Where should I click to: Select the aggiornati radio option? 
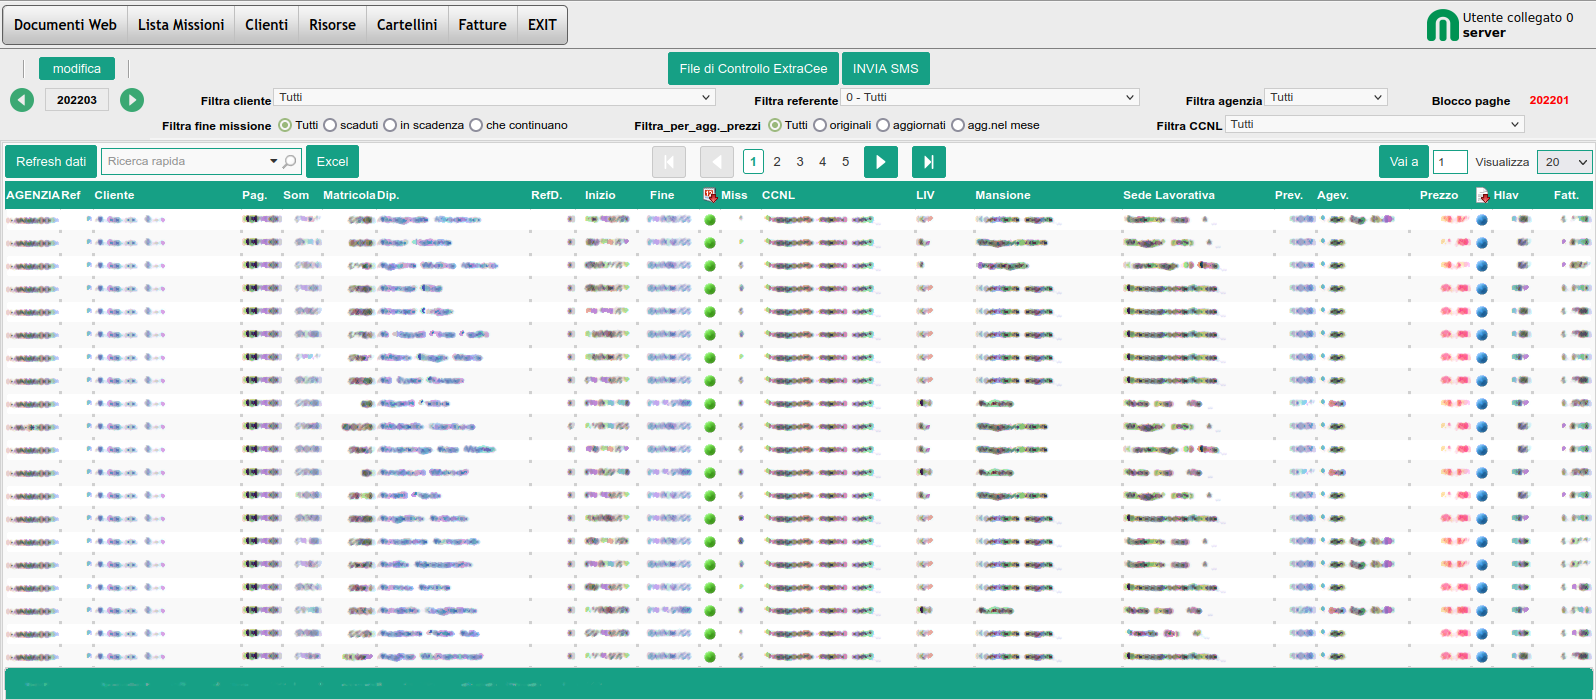883,125
